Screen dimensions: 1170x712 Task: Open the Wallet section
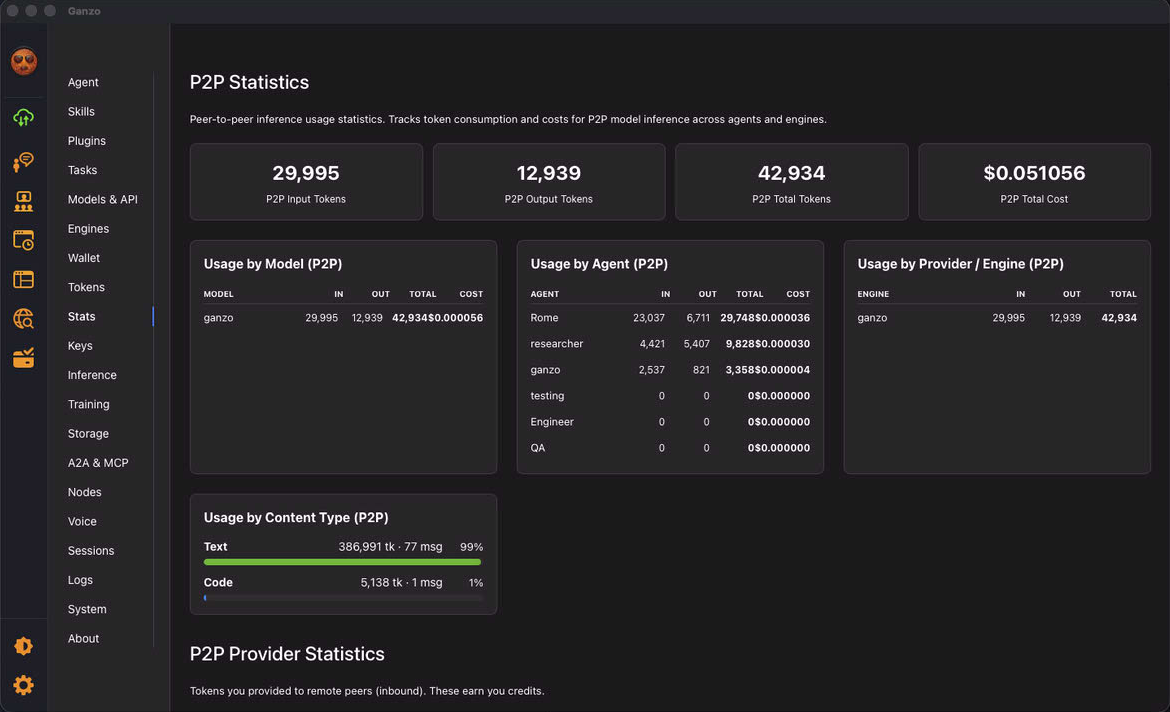84,257
